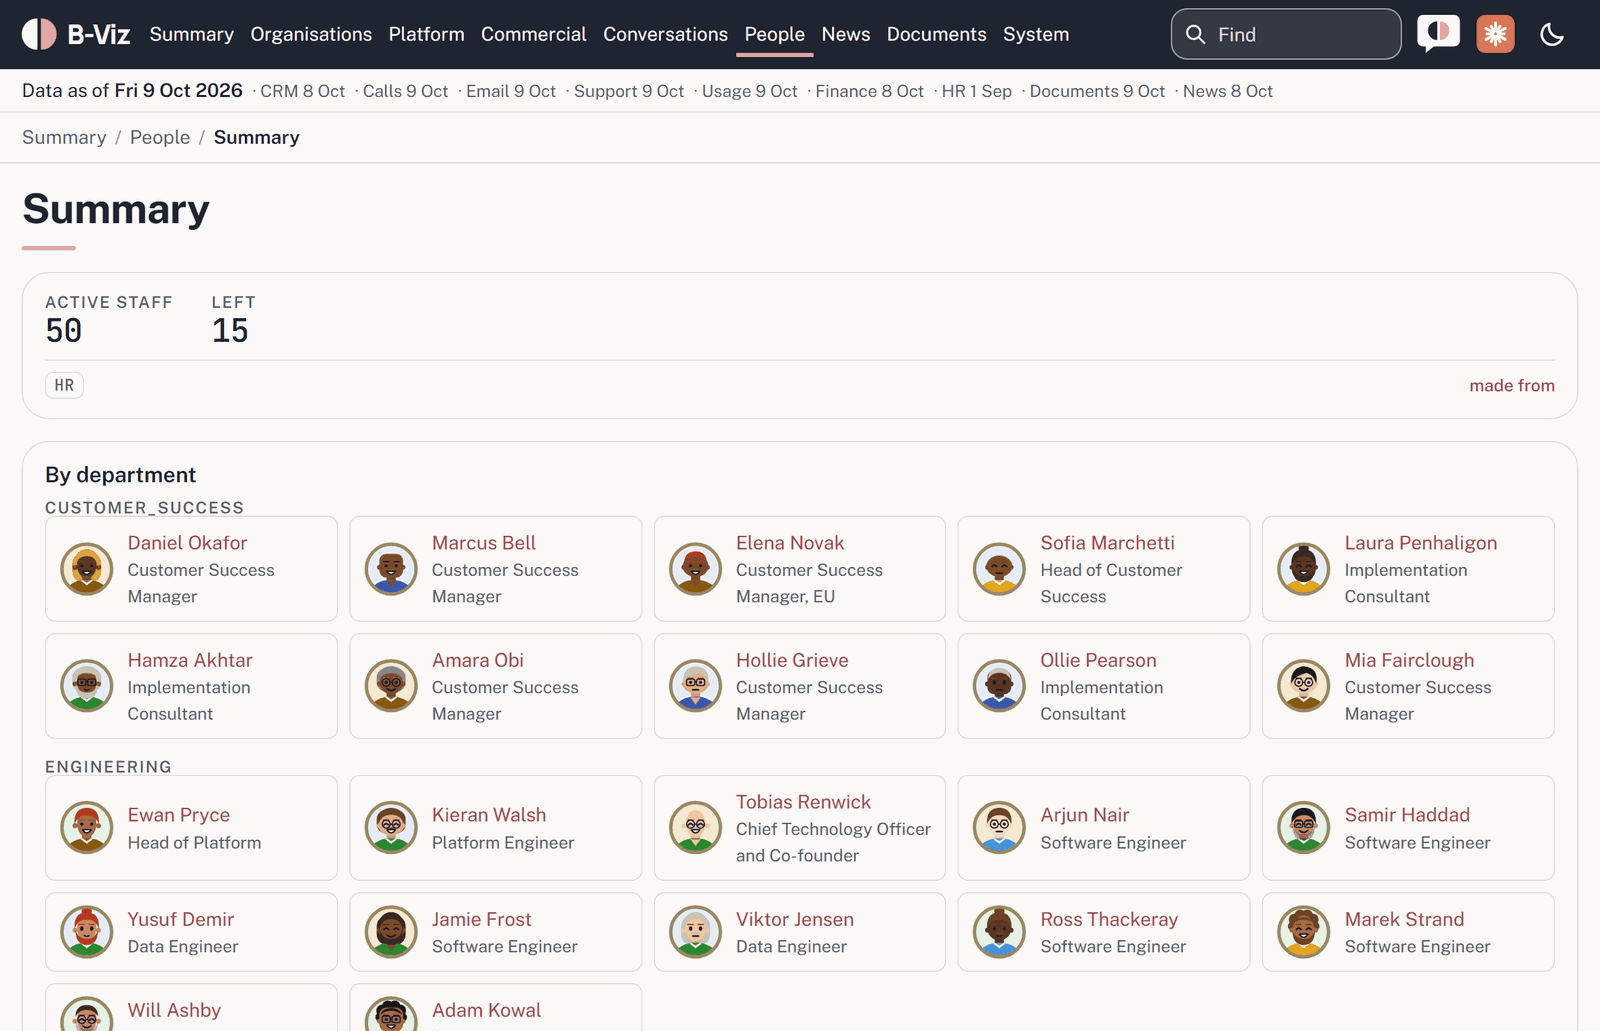Open Viktor Jensen's profile link
The height and width of the screenshot is (1031, 1600).
coord(795,919)
